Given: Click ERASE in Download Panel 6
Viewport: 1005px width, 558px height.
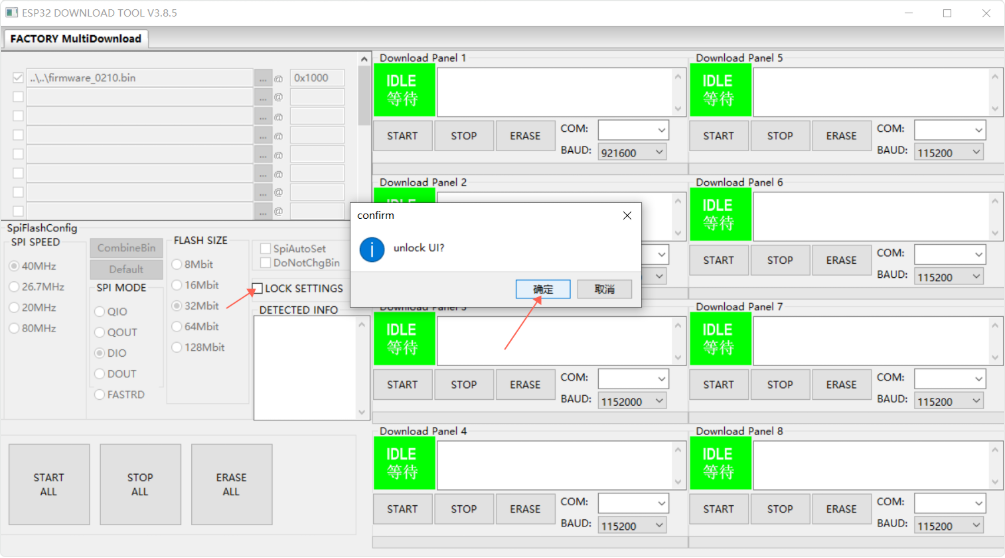Looking at the screenshot, I should point(842,260).
